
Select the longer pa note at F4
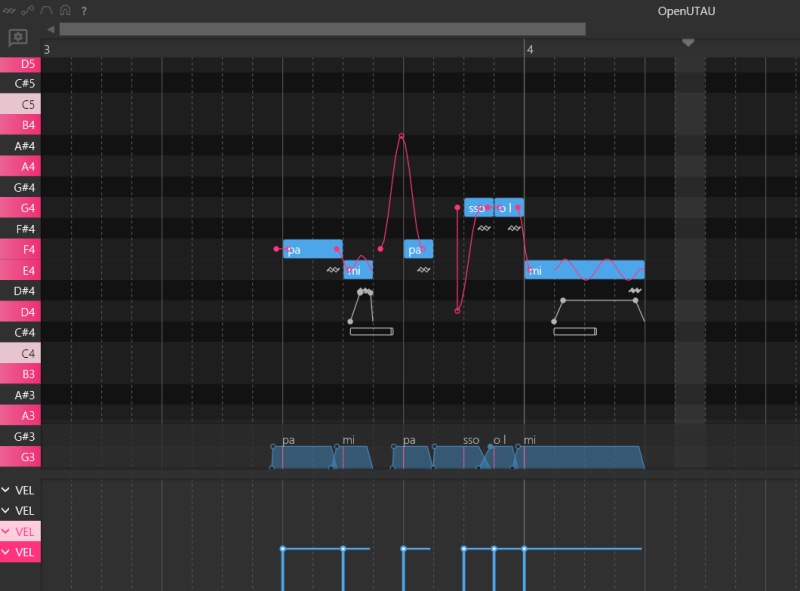tap(313, 249)
